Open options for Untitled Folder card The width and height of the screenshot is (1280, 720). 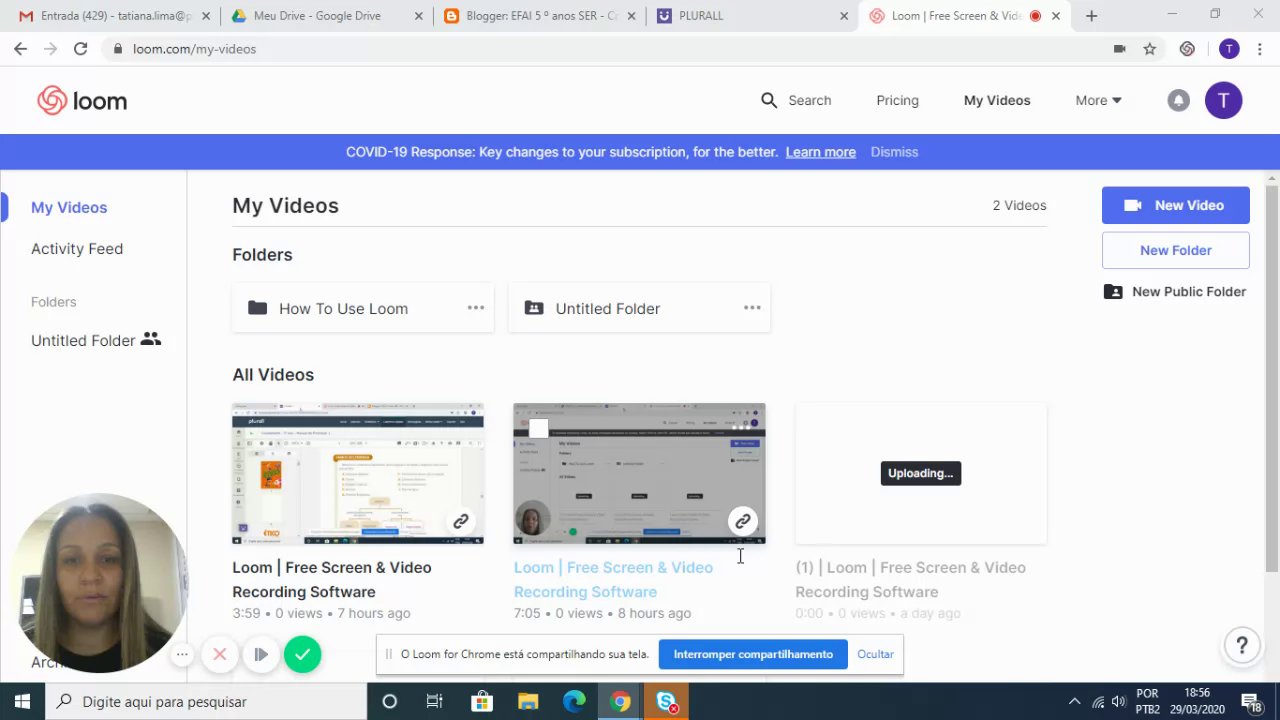pos(752,308)
